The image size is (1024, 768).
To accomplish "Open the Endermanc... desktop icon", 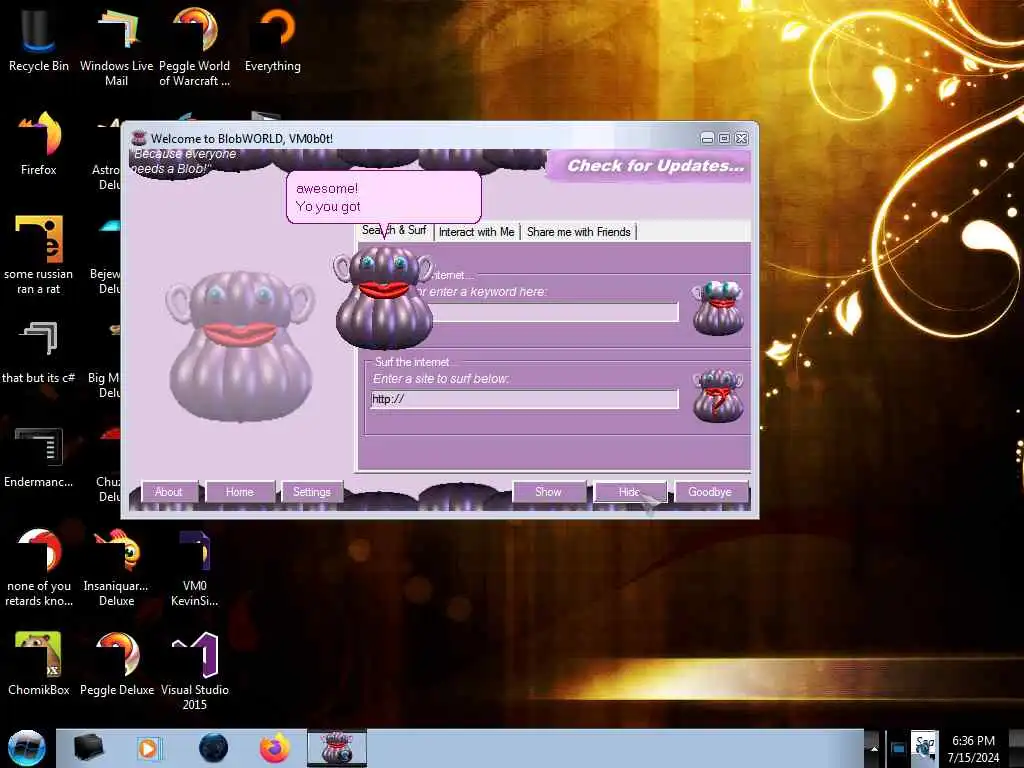I will 39,456.
